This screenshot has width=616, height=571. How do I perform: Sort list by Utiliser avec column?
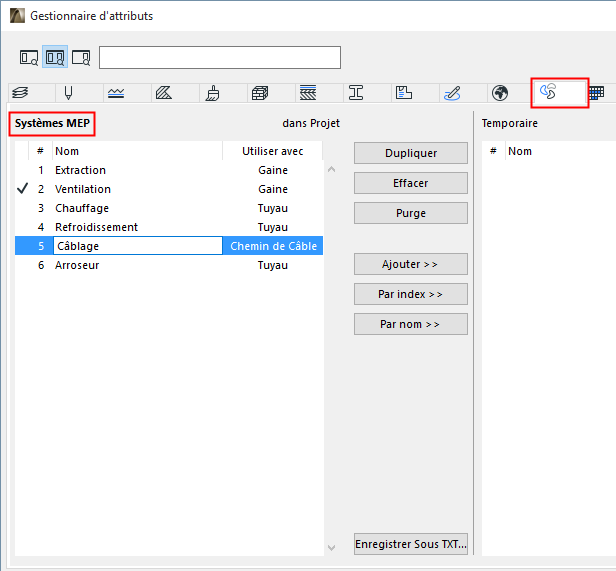tap(273, 151)
